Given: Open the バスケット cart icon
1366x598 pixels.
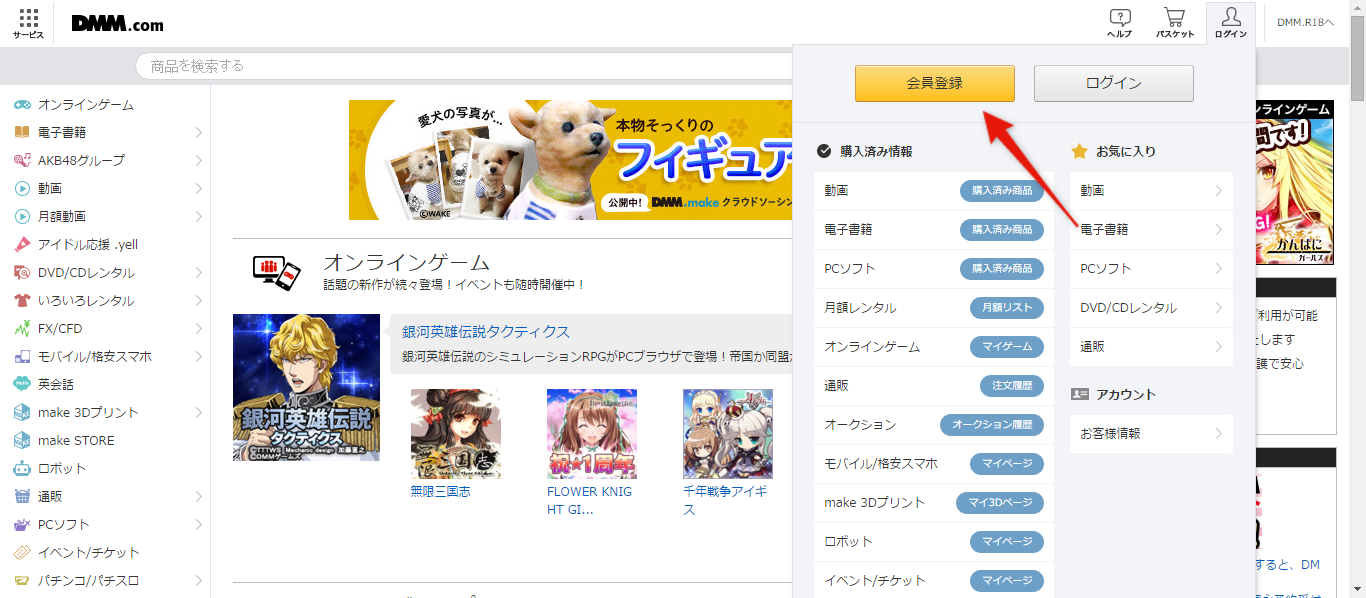Looking at the screenshot, I should pyautogui.click(x=1175, y=17).
